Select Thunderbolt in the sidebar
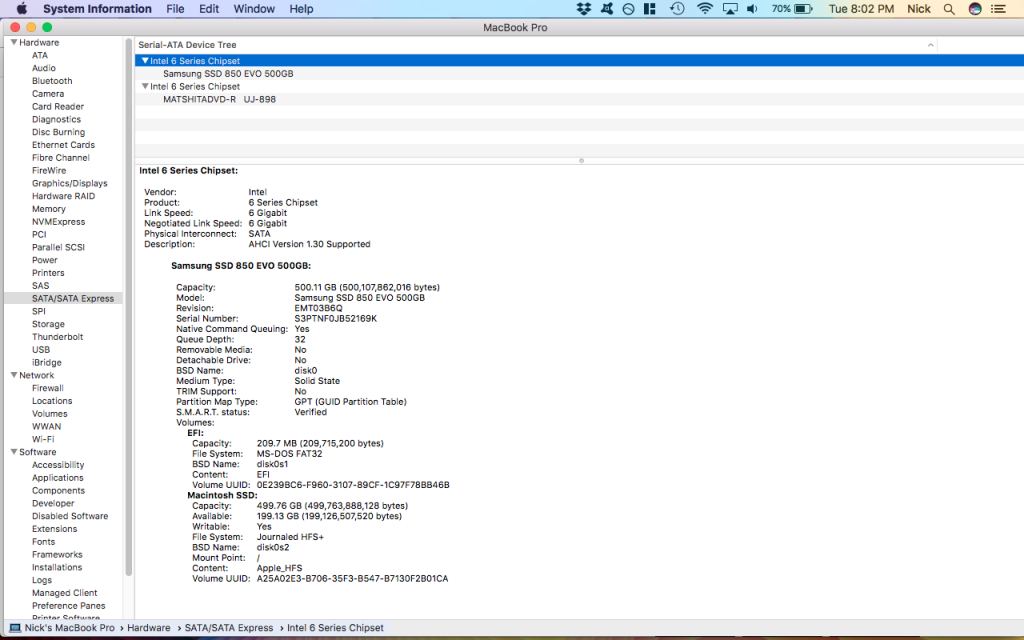Image resolution: width=1024 pixels, height=640 pixels. pos(57,336)
